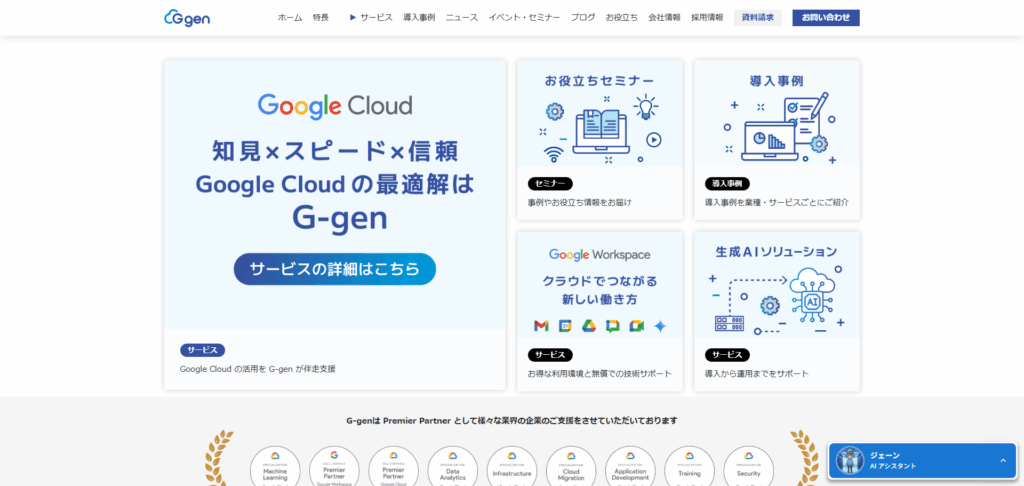Click the Gmail icon in Workspace card
The image size is (1024, 486).
tap(541, 326)
